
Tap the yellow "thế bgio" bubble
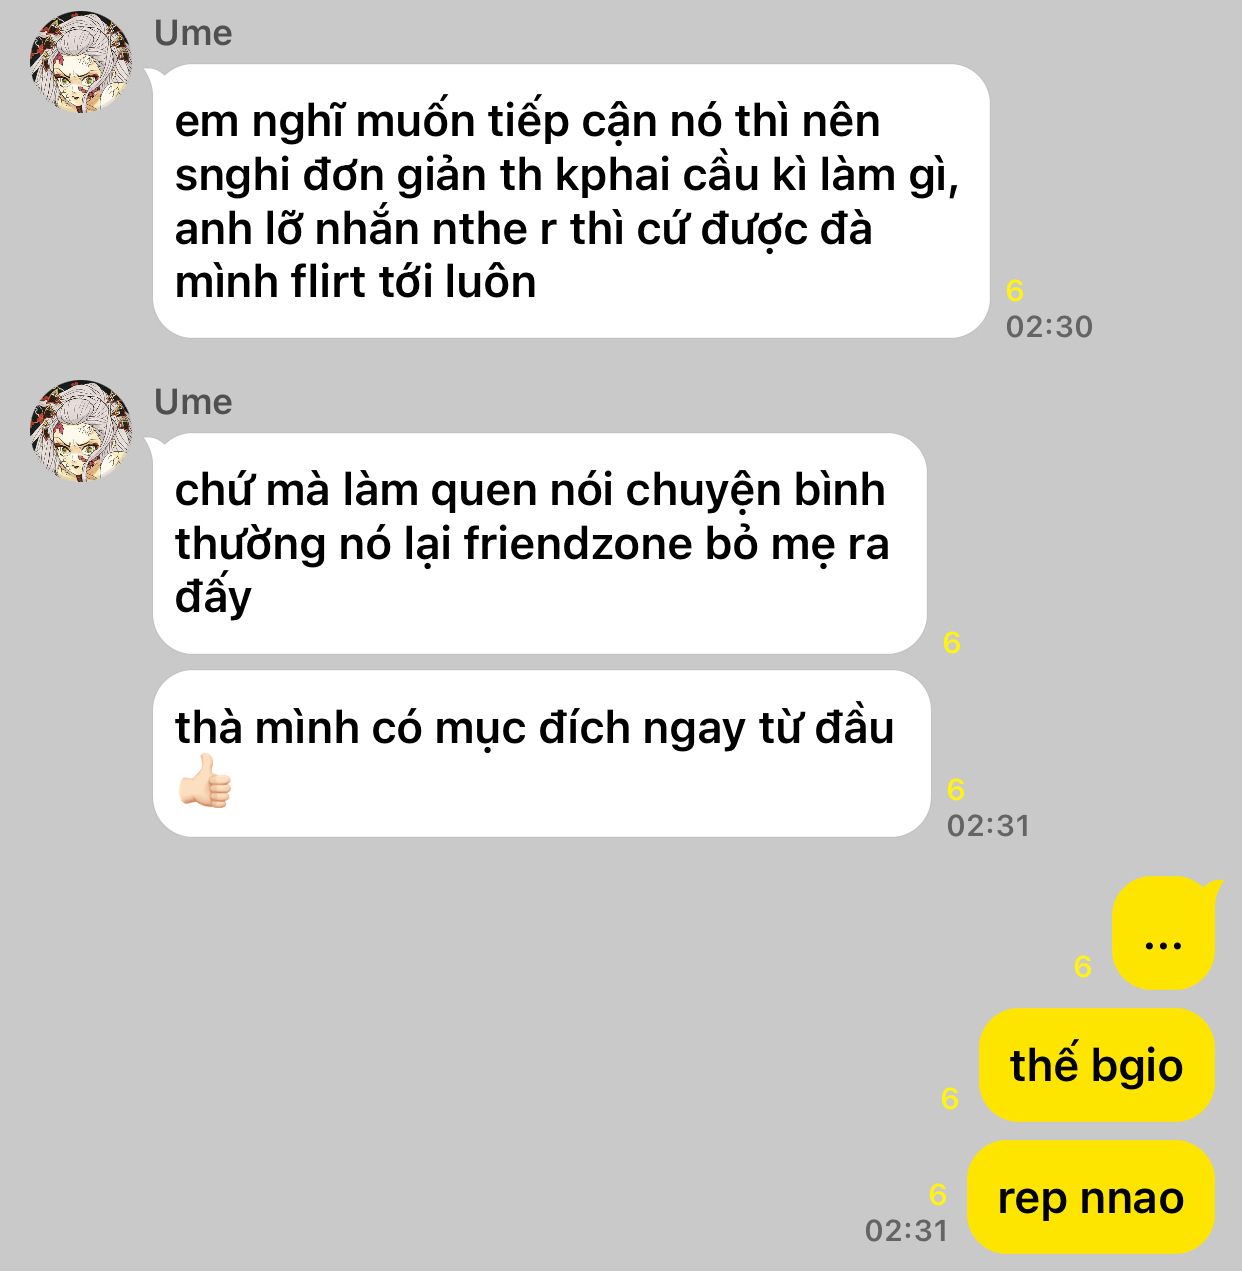(x=1096, y=1065)
